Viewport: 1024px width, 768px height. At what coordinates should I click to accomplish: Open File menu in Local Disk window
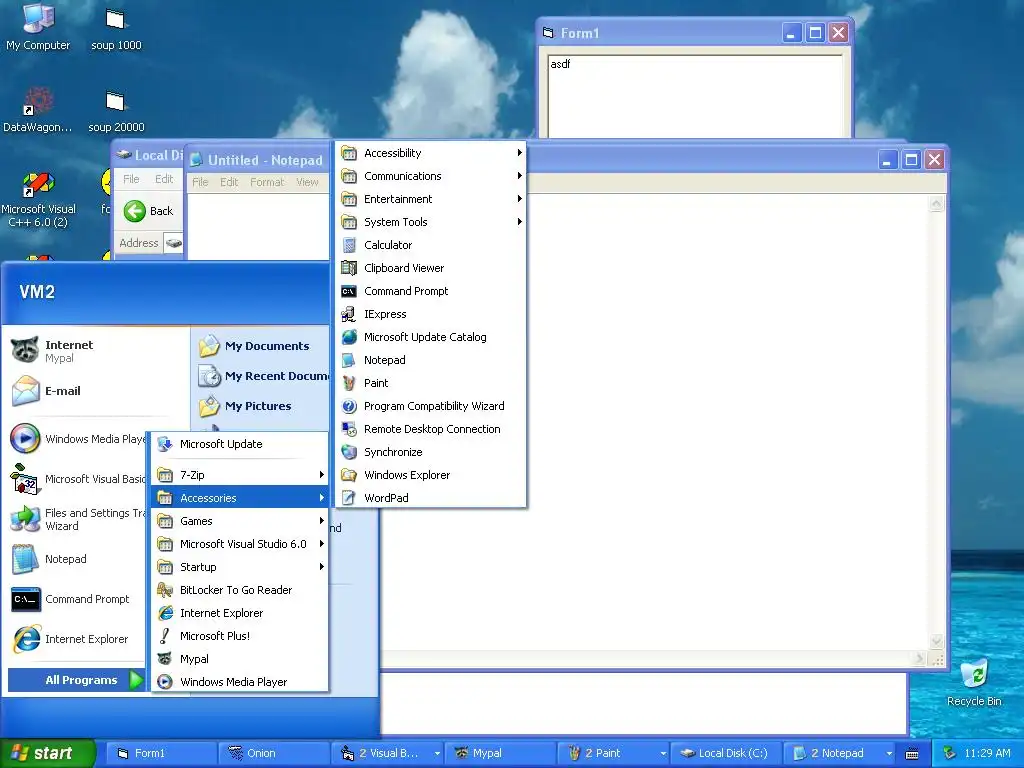pyautogui.click(x=131, y=179)
